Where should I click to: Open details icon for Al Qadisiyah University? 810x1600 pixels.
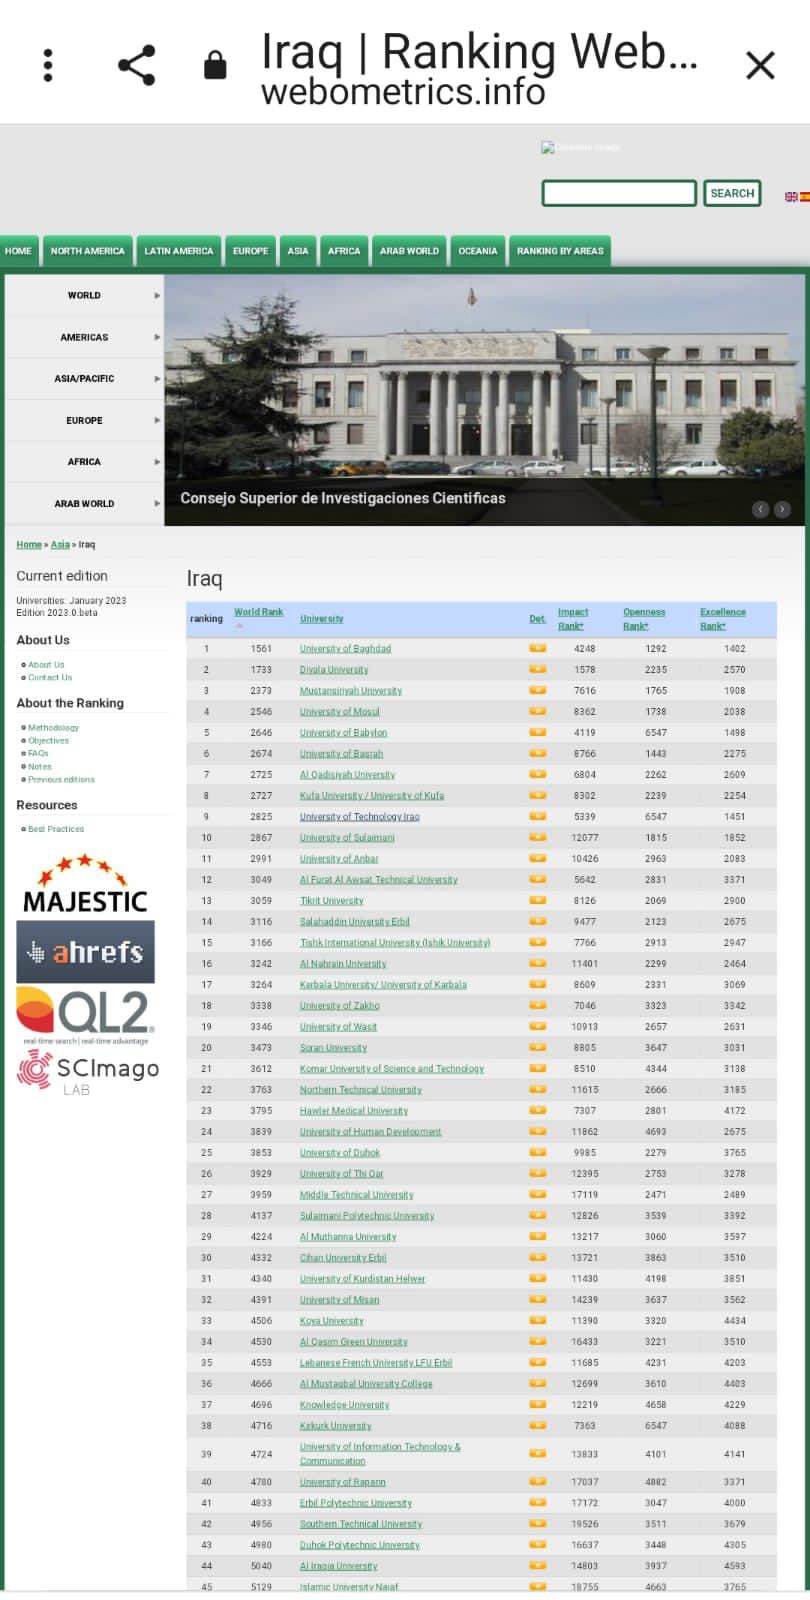point(538,774)
